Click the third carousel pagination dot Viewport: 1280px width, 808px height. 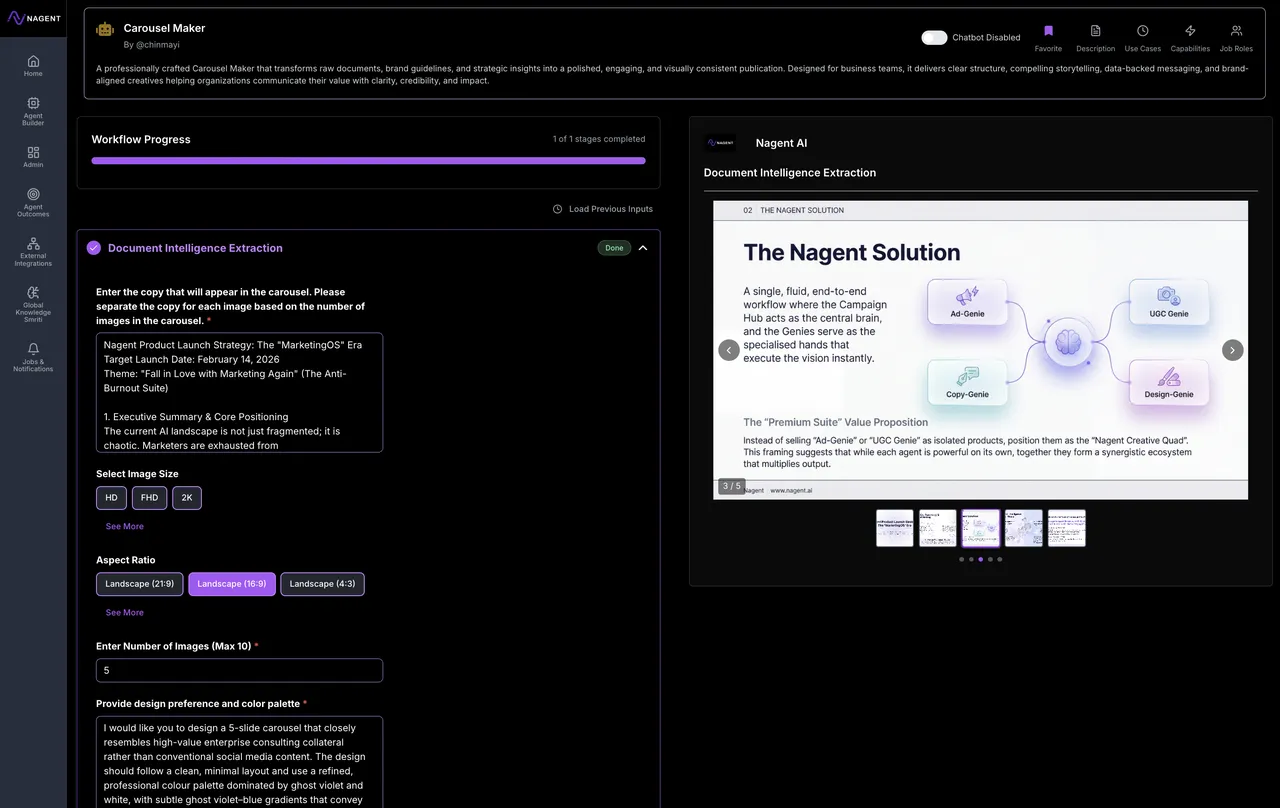981,559
